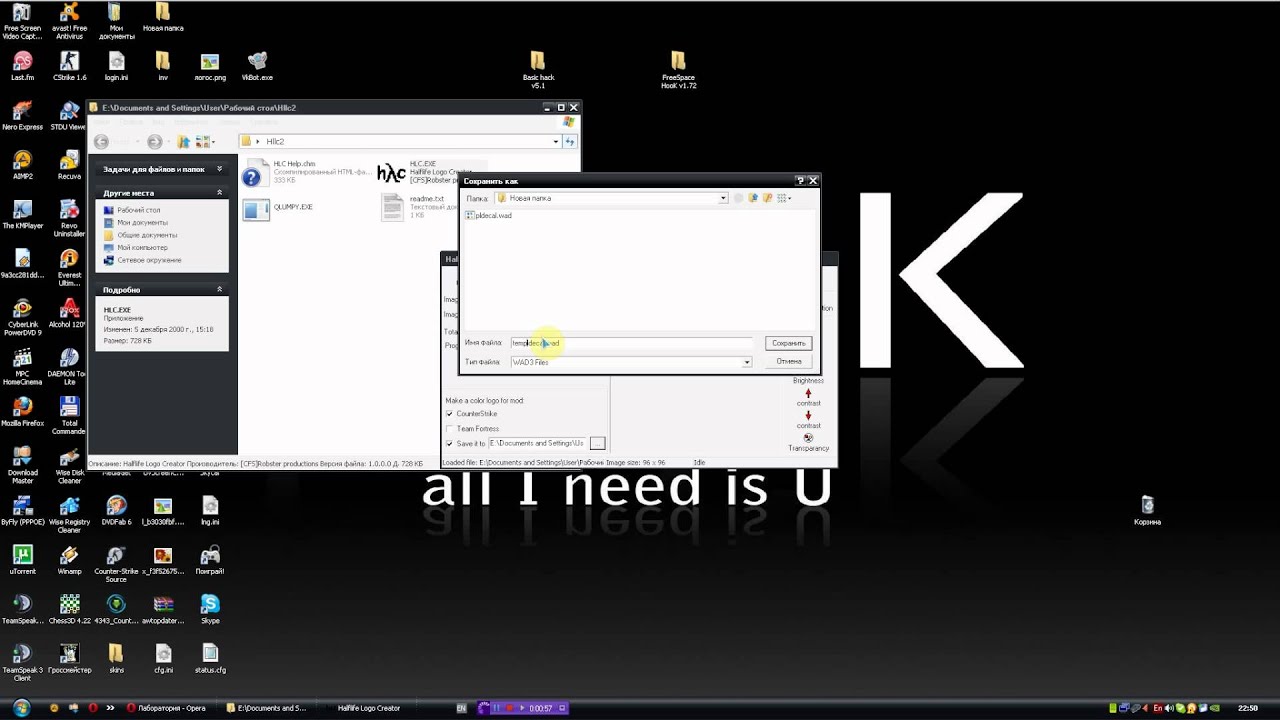Open VkBot.exe desktop icon
Image resolution: width=1280 pixels, height=720 pixels.
[257, 66]
